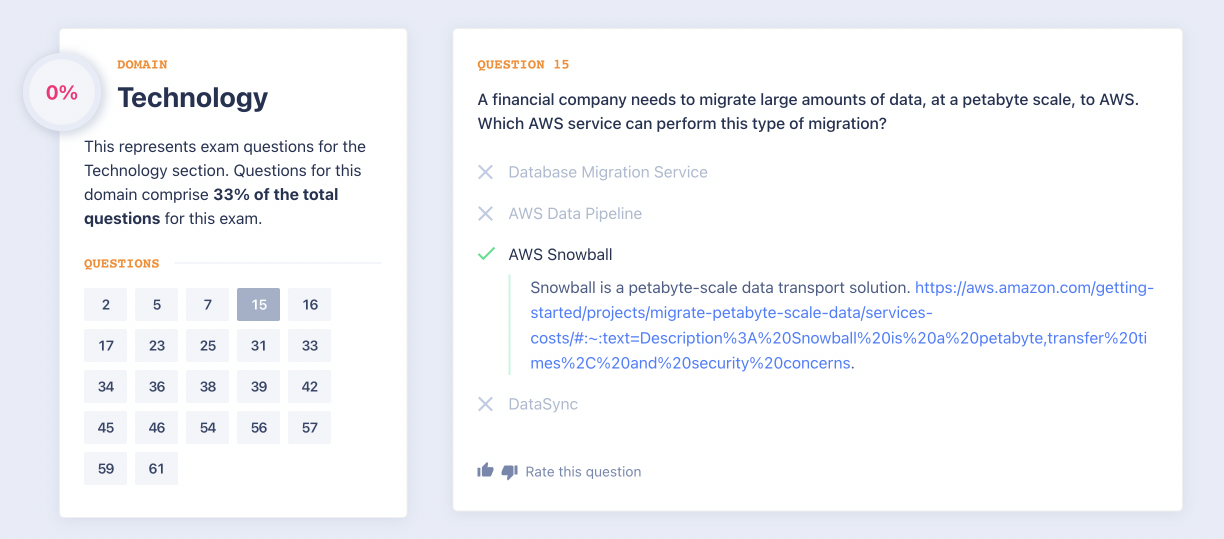Click the X icon beside AWS Data Pipeline

(486, 213)
